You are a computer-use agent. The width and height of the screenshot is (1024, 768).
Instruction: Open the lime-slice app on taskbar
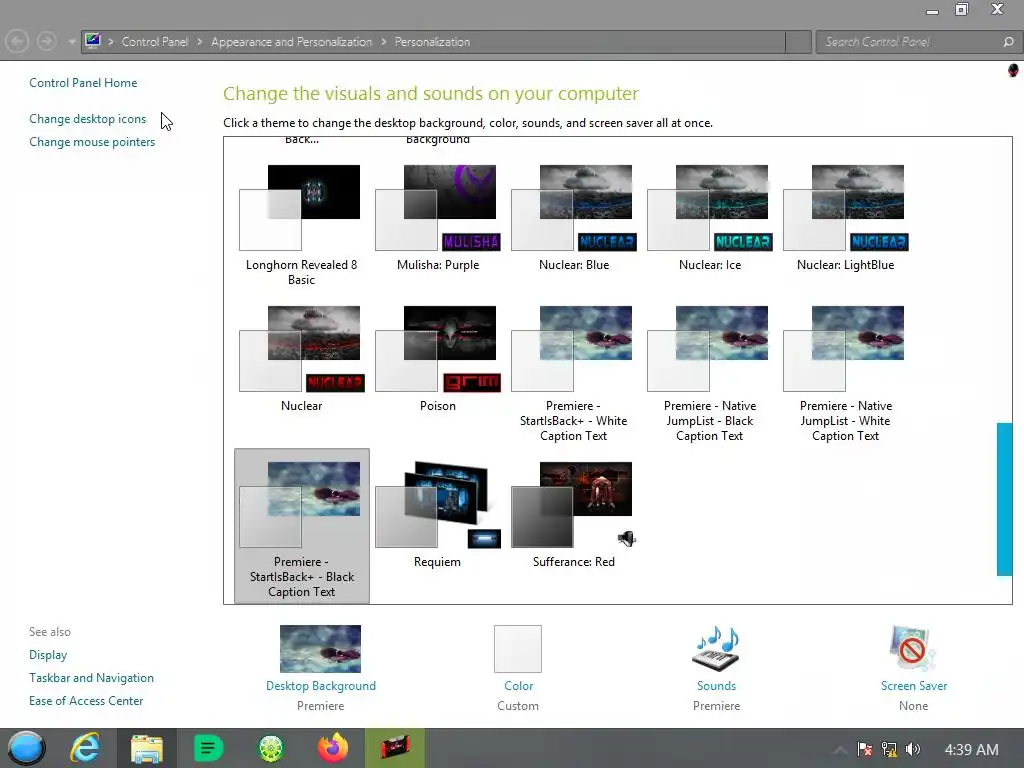270,748
